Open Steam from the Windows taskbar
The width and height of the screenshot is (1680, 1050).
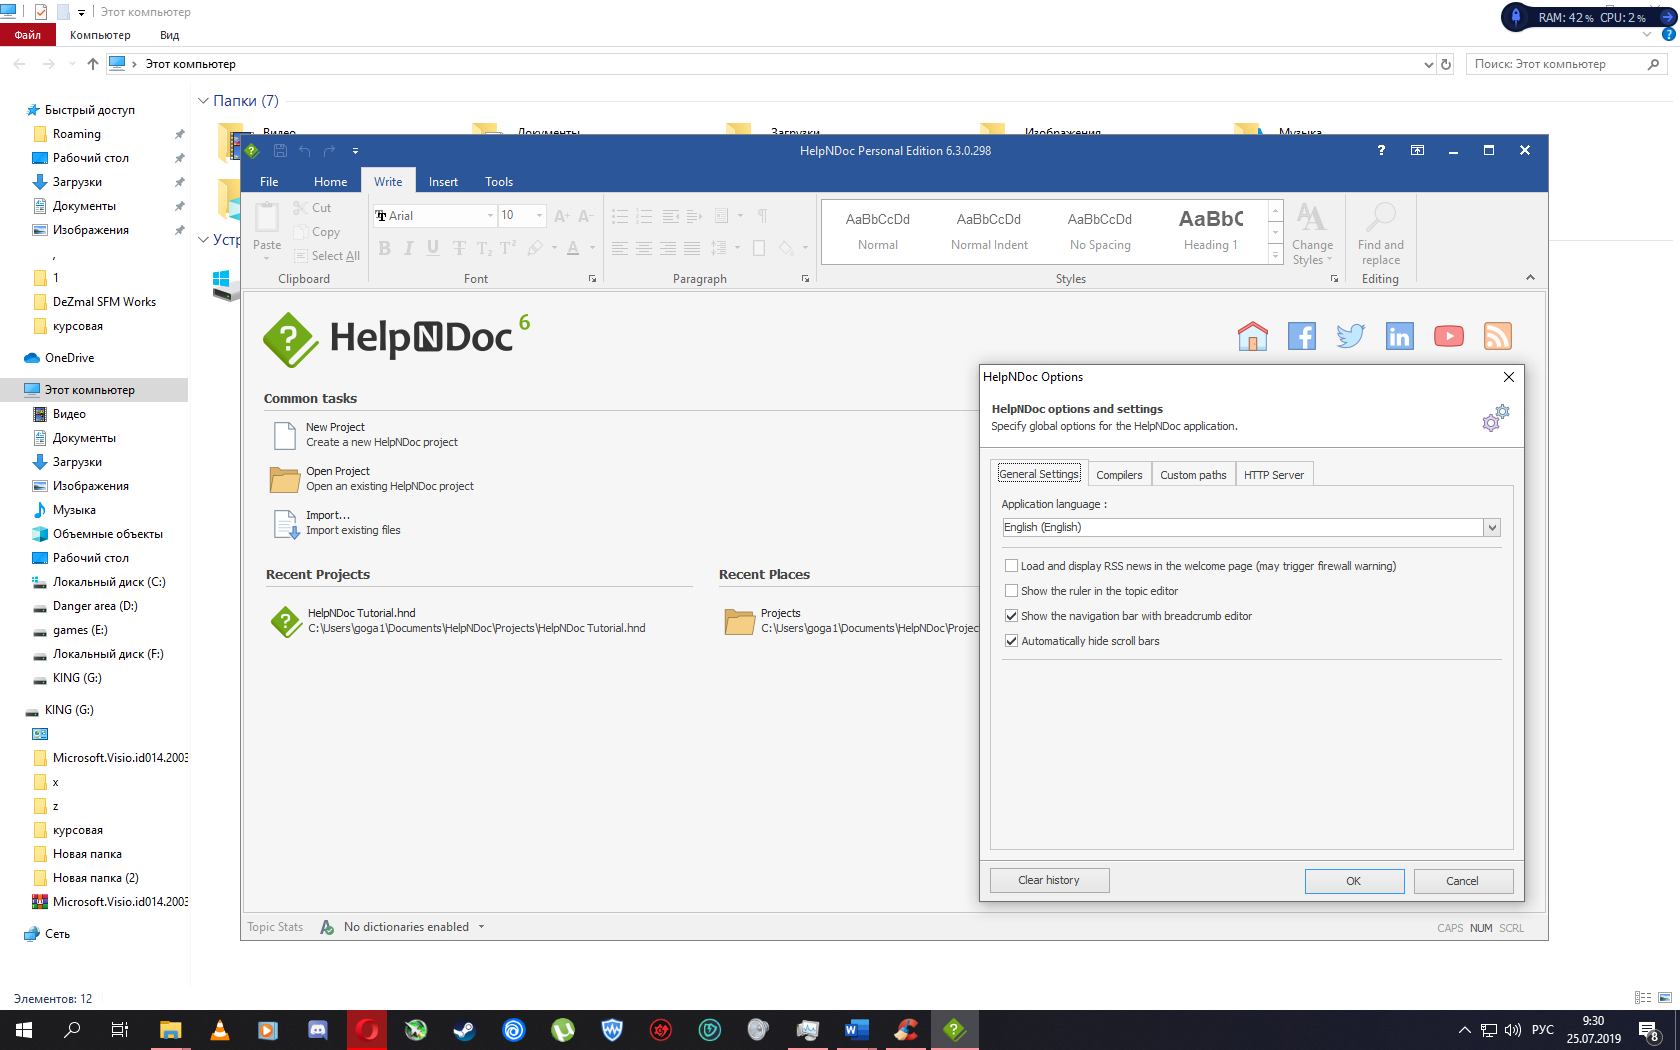464,1030
